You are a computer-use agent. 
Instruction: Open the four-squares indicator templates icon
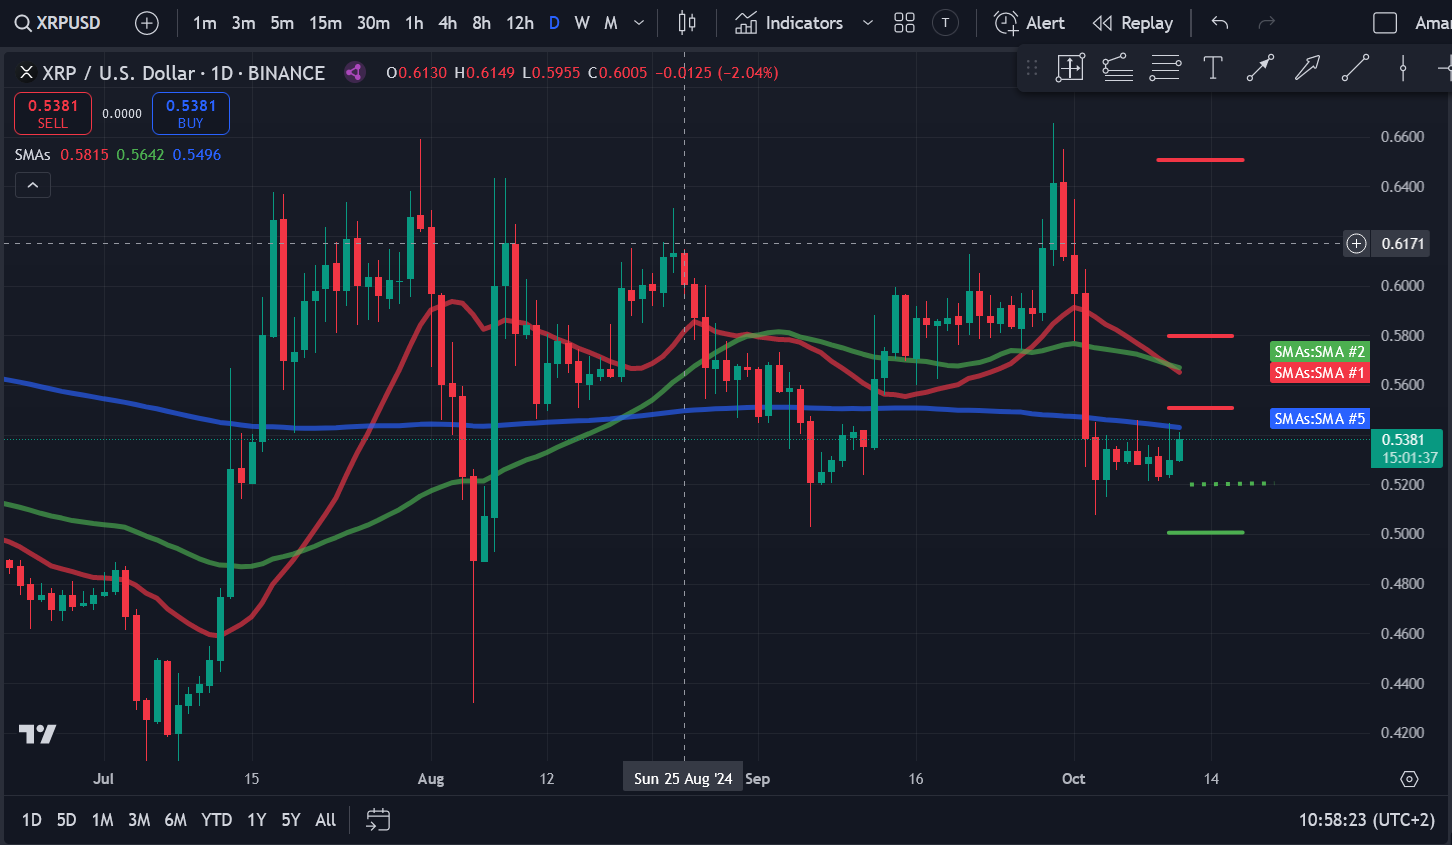click(904, 22)
